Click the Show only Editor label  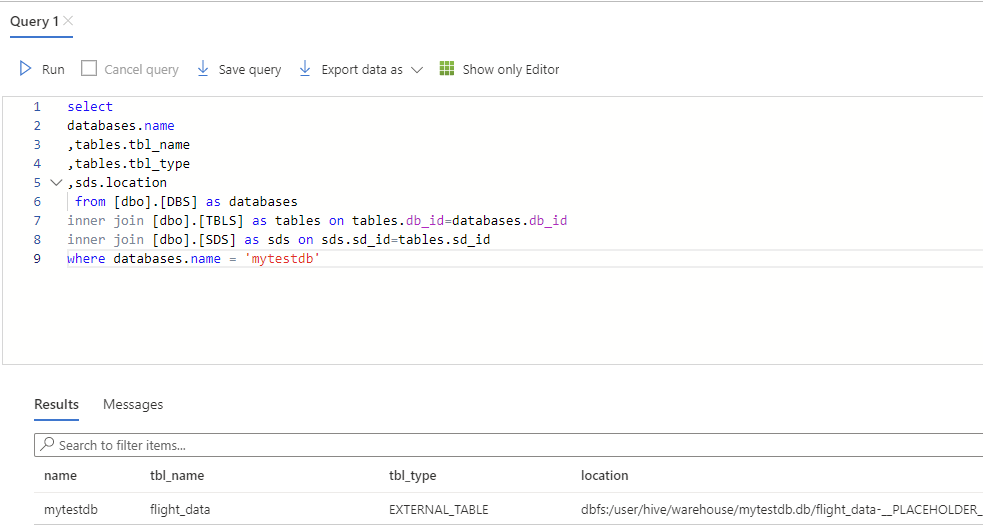(511, 70)
